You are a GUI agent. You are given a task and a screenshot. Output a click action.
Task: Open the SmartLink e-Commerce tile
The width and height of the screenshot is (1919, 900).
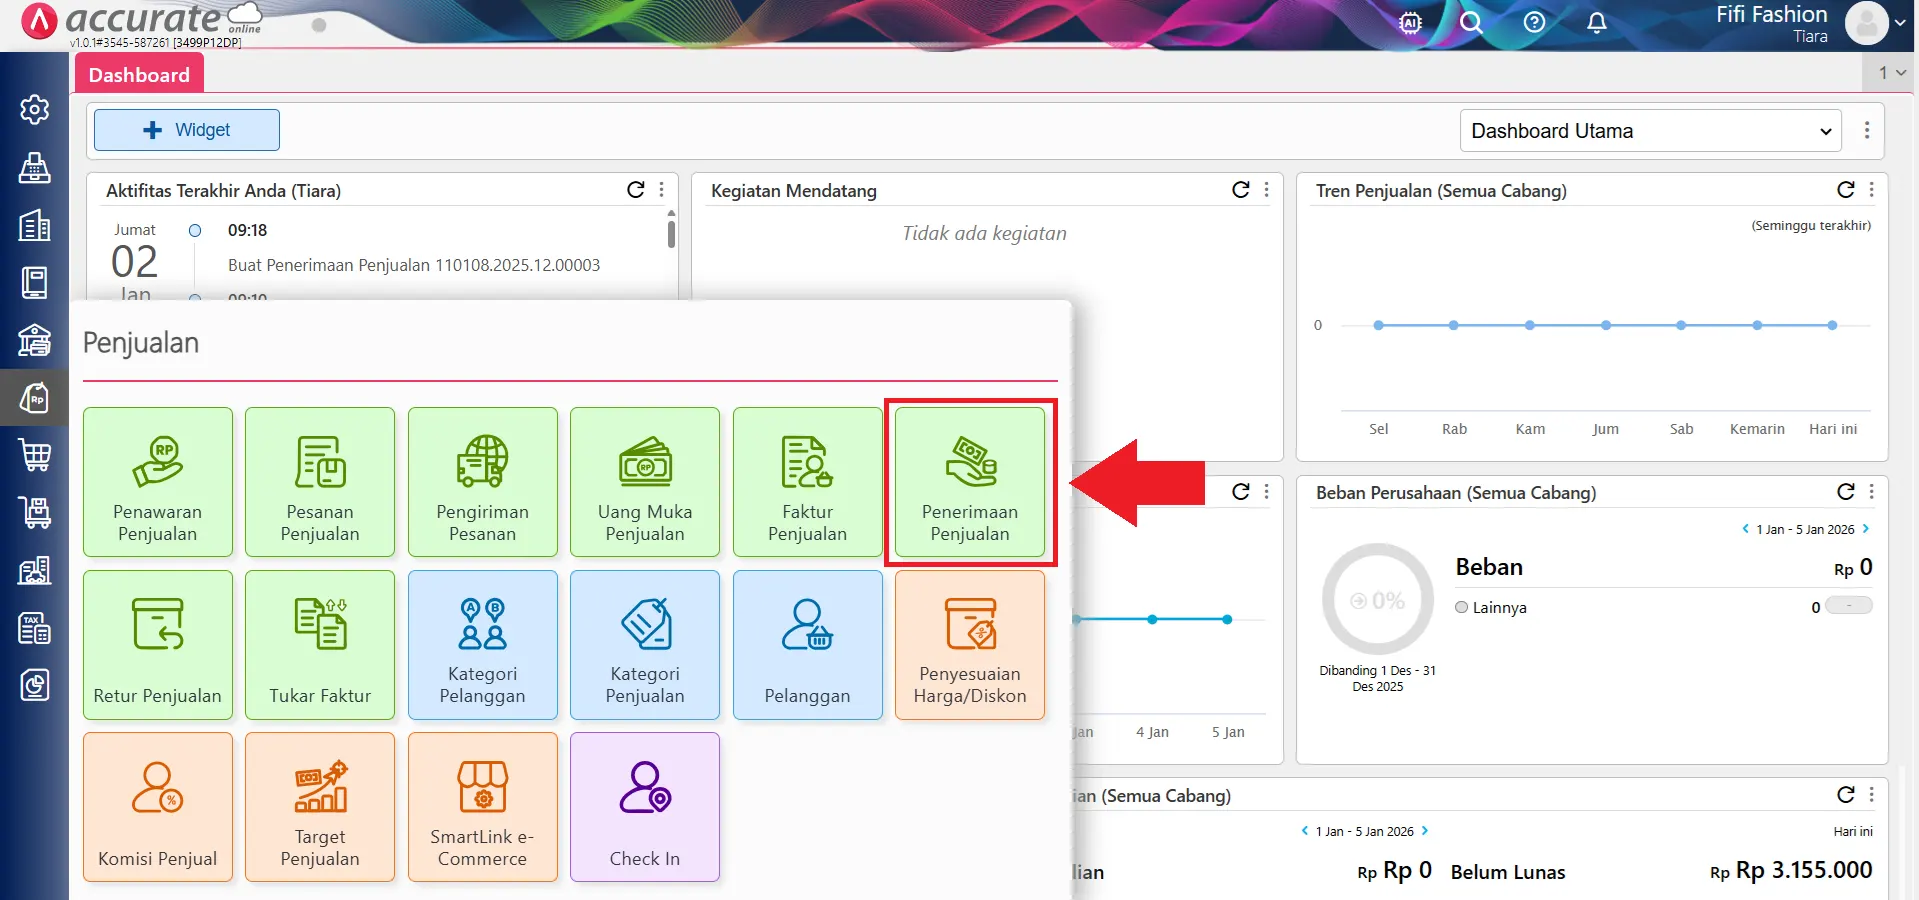pyautogui.click(x=482, y=807)
